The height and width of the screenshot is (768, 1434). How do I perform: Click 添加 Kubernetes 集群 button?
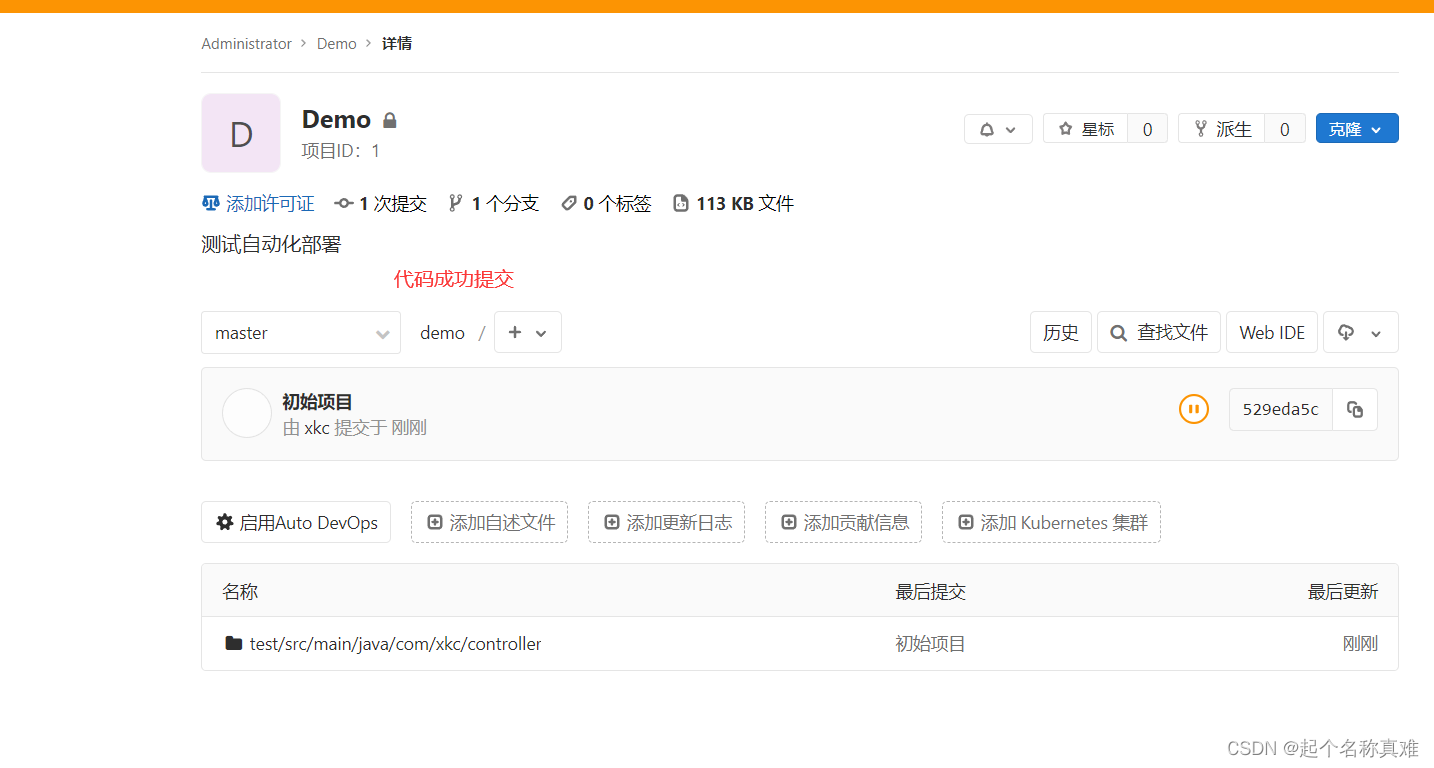(x=1051, y=522)
